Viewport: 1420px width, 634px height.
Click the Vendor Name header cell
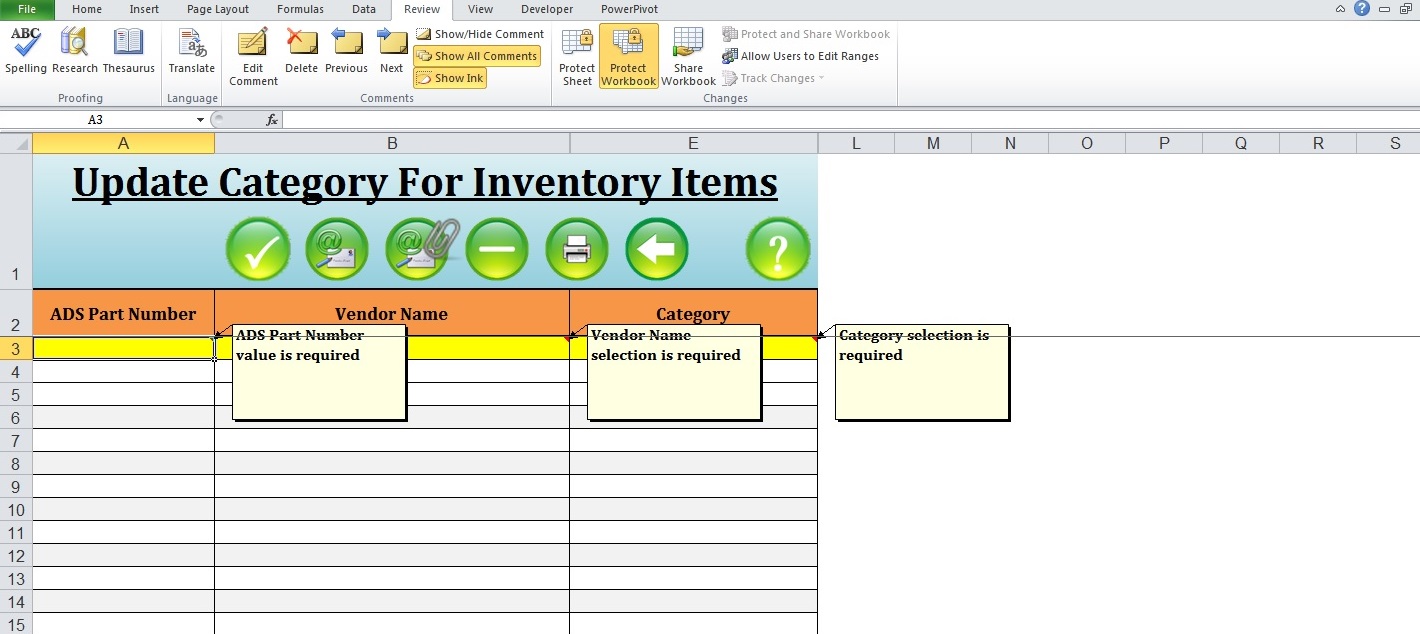pos(392,313)
